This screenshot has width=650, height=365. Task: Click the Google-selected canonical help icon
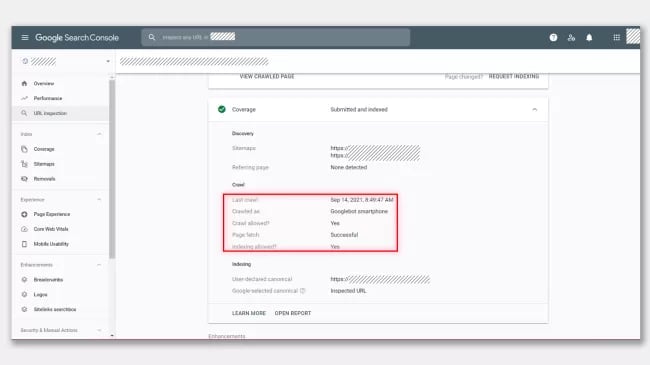303,291
